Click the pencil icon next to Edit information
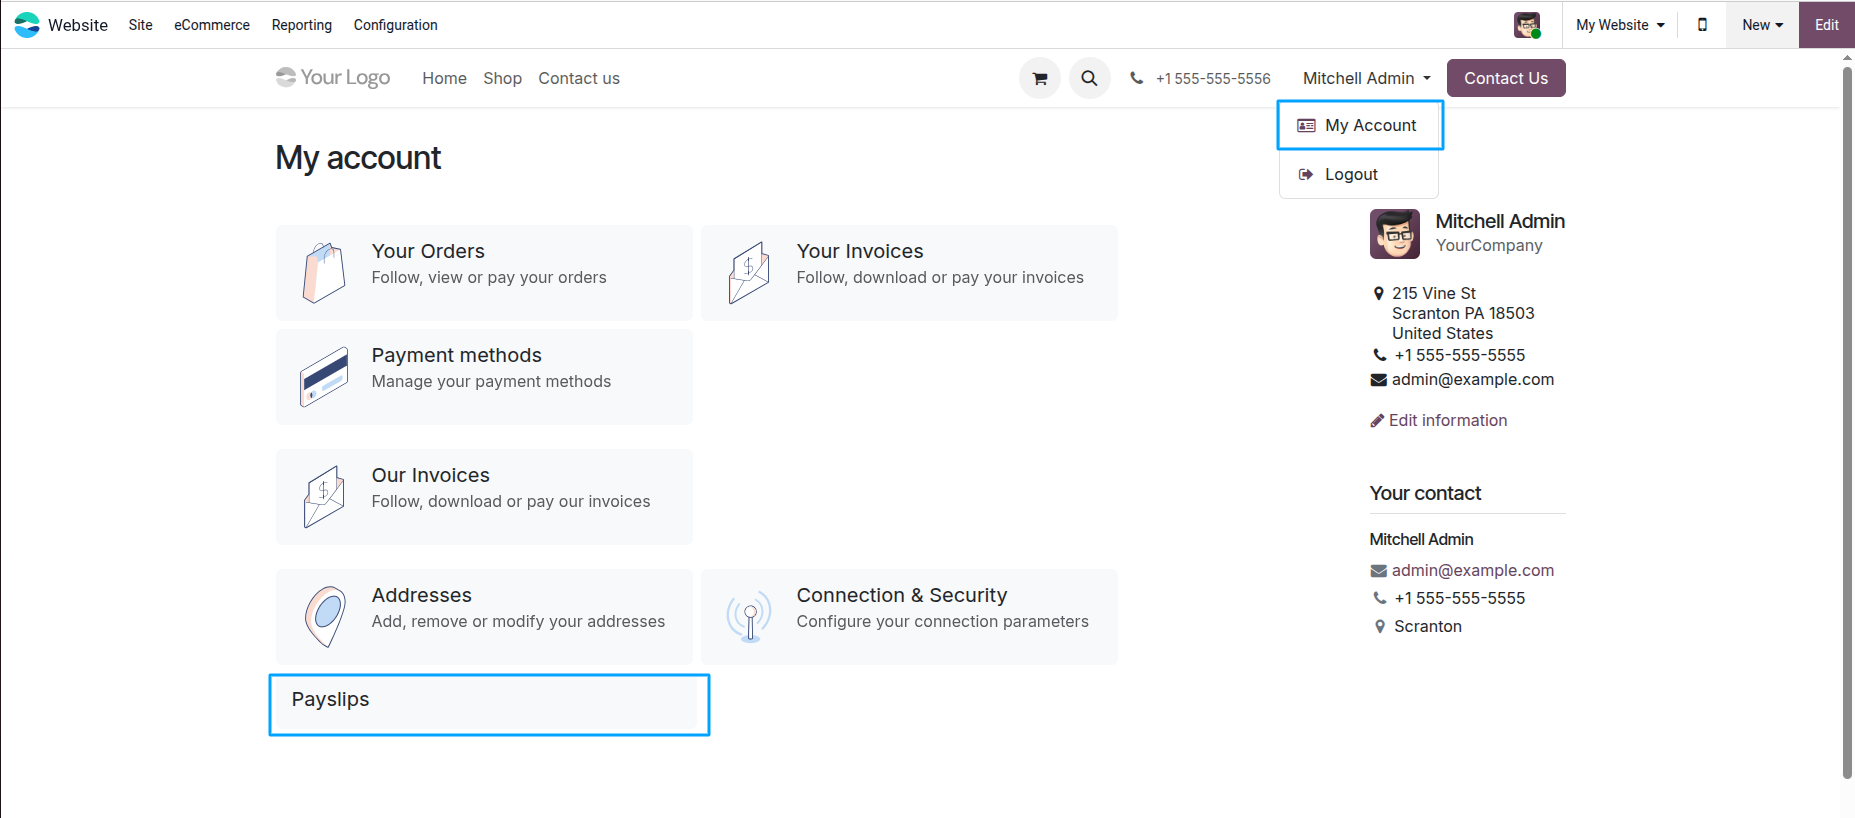Image resolution: width=1855 pixels, height=818 pixels. pyautogui.click(x=1377, y=421)
